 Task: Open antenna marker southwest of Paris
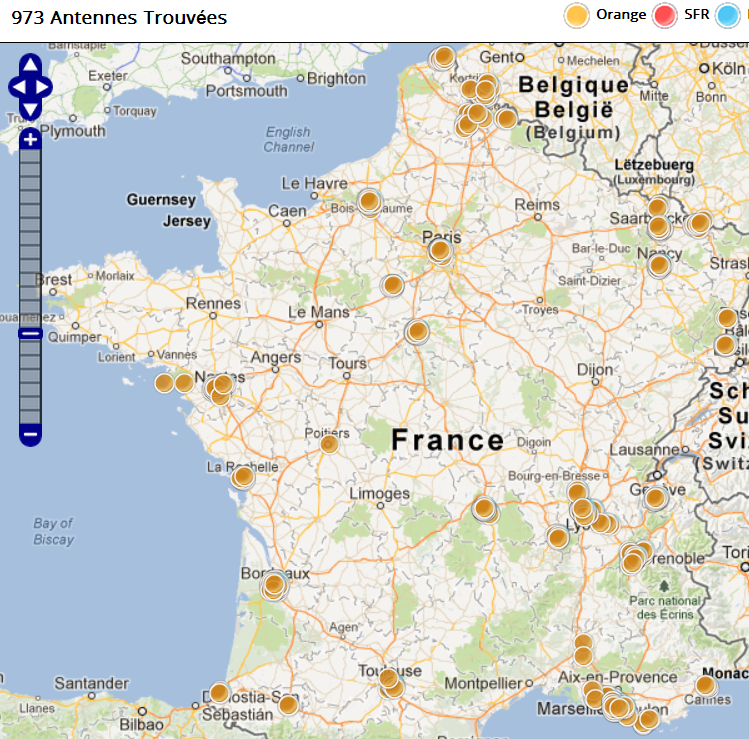392,285
